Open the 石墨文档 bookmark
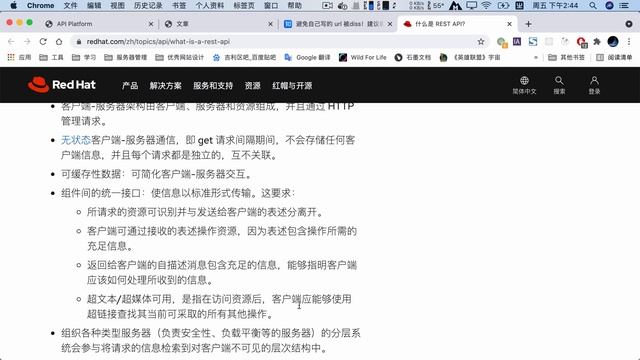The height and width of the screenshot is (360, 640). 413,57
